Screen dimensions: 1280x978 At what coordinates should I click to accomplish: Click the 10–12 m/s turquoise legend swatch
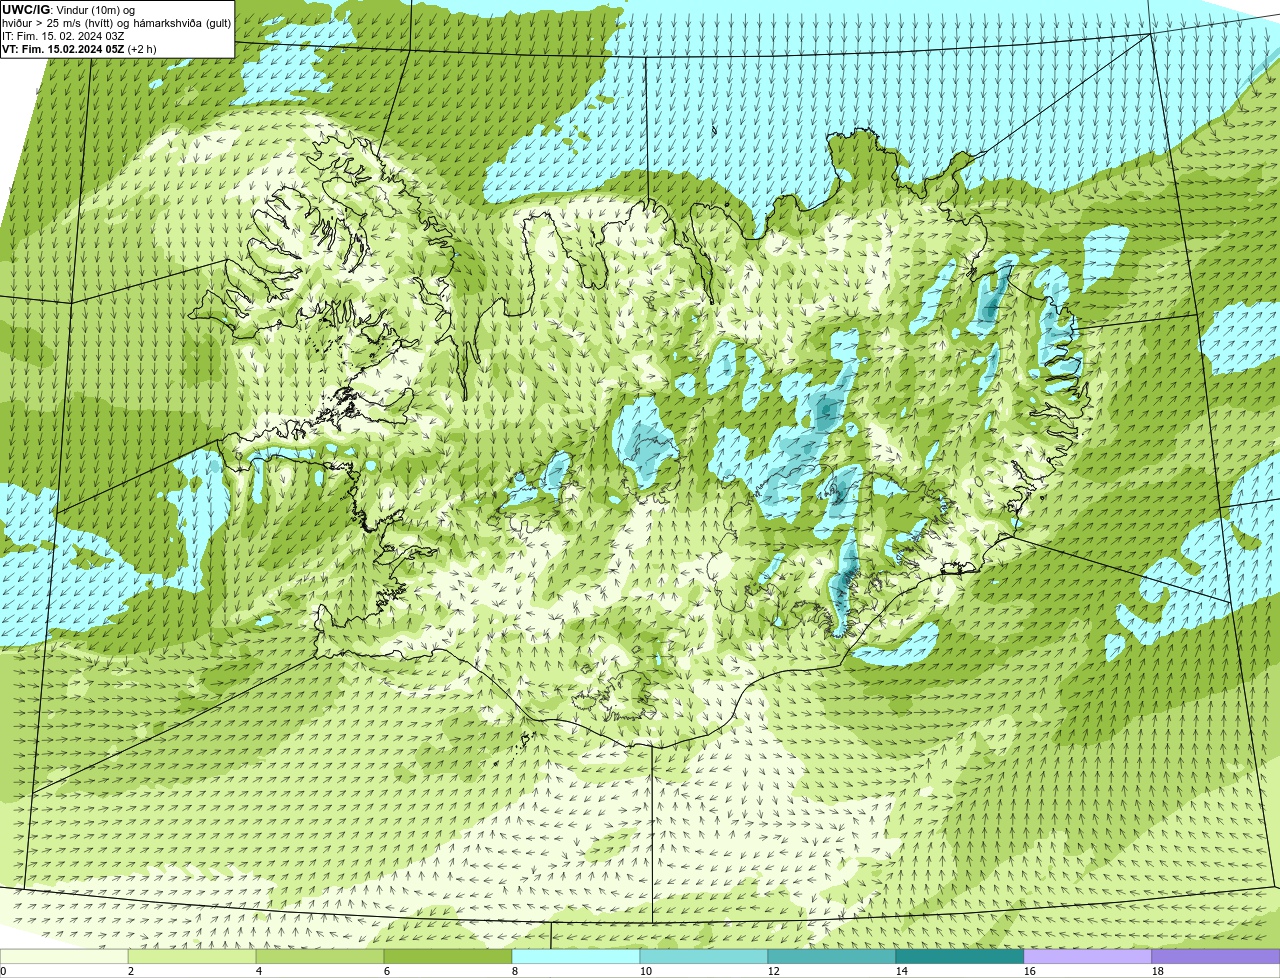(x=704, y=956)
